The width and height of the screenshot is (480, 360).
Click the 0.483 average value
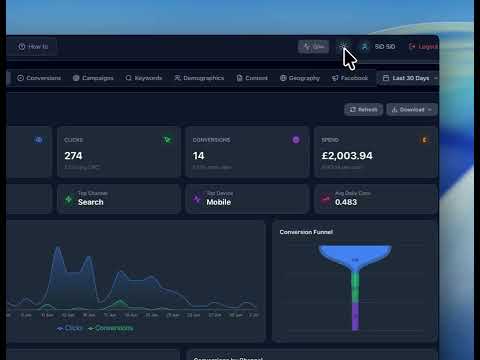(346, 202)
